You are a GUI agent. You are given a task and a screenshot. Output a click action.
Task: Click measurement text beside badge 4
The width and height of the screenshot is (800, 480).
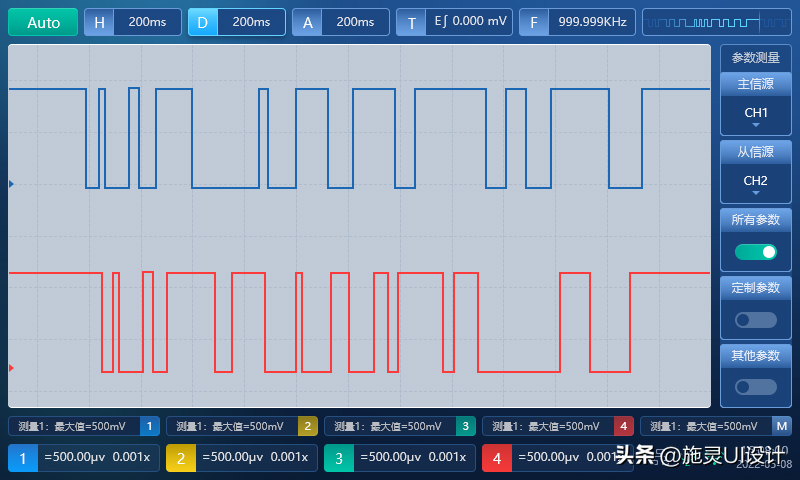tap(546, 426)
